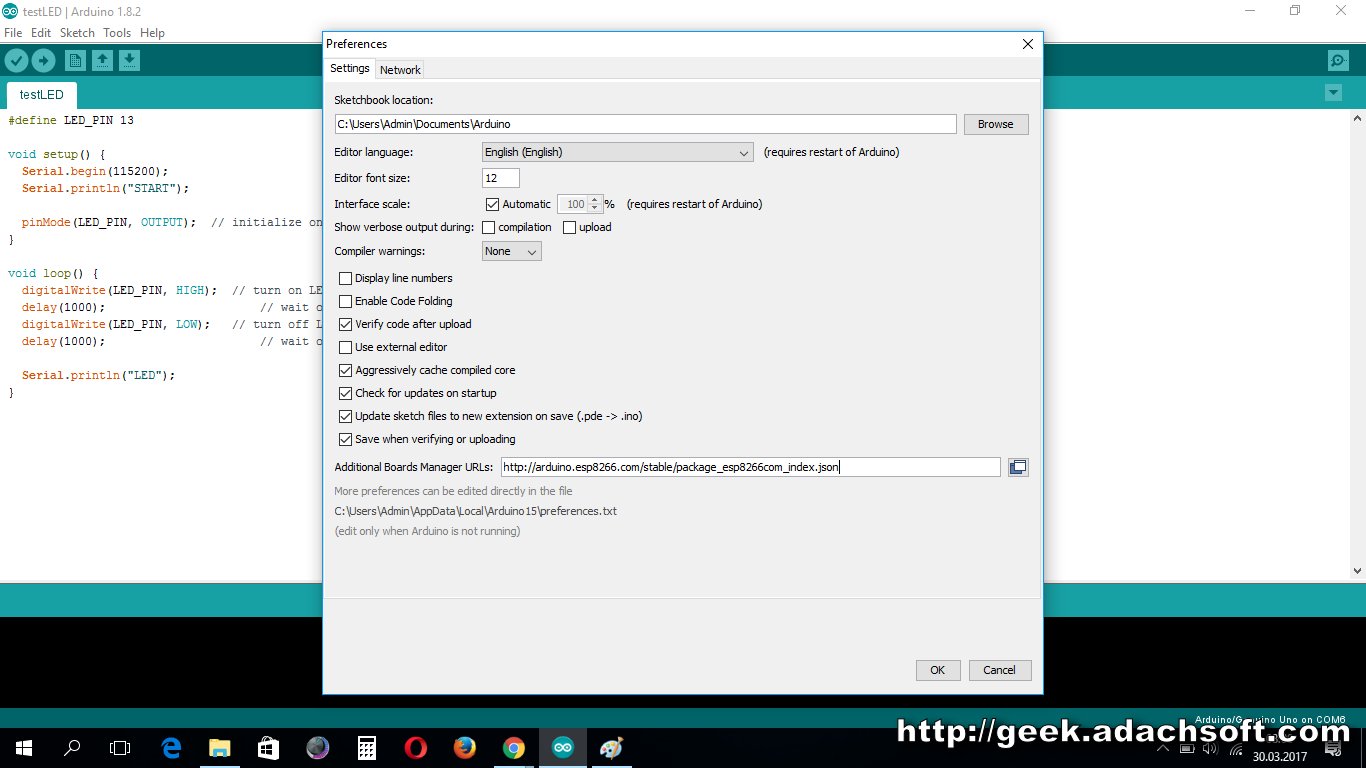Open the sketch tab dropdown arrow
The width and height of the screenshot is (1366, 768).
pos(1332,93)
